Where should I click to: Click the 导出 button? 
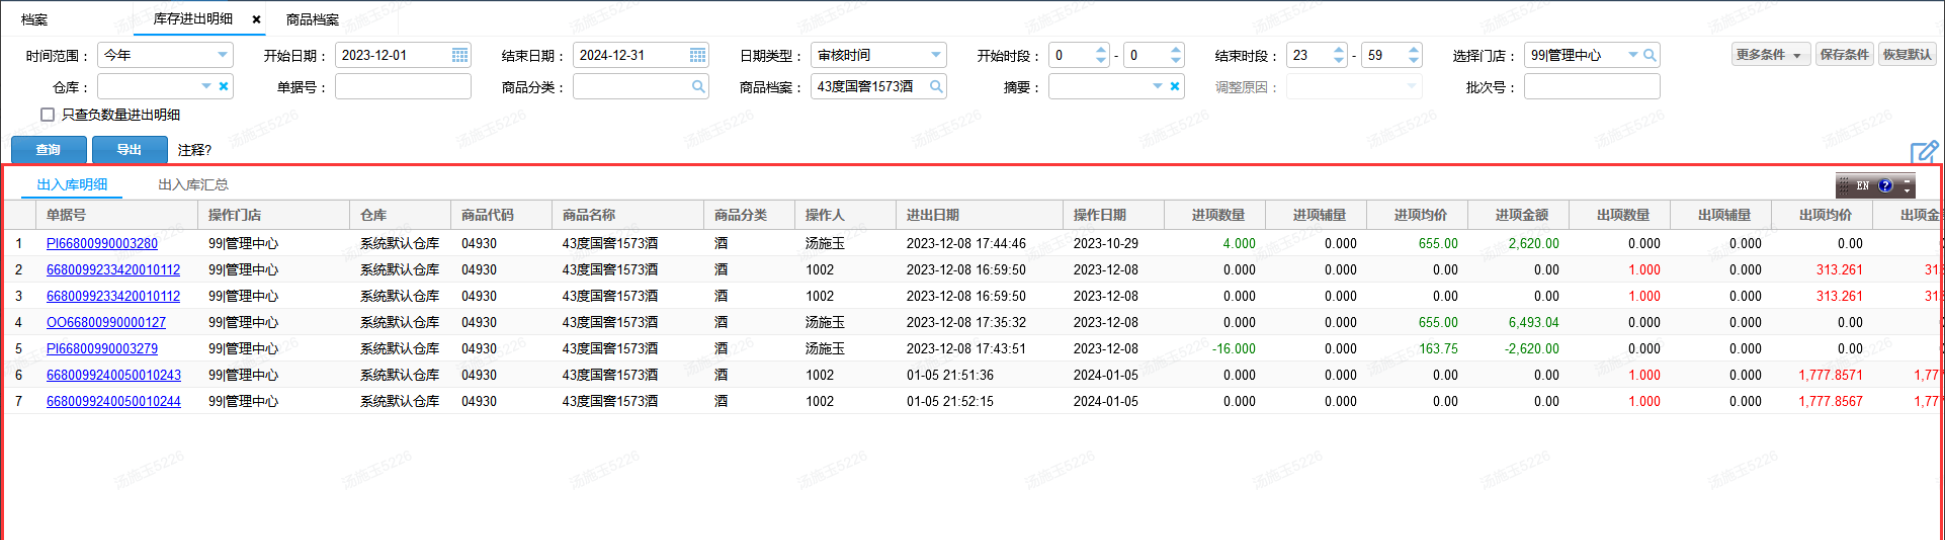pyautogui.click(x=129, y=150)
